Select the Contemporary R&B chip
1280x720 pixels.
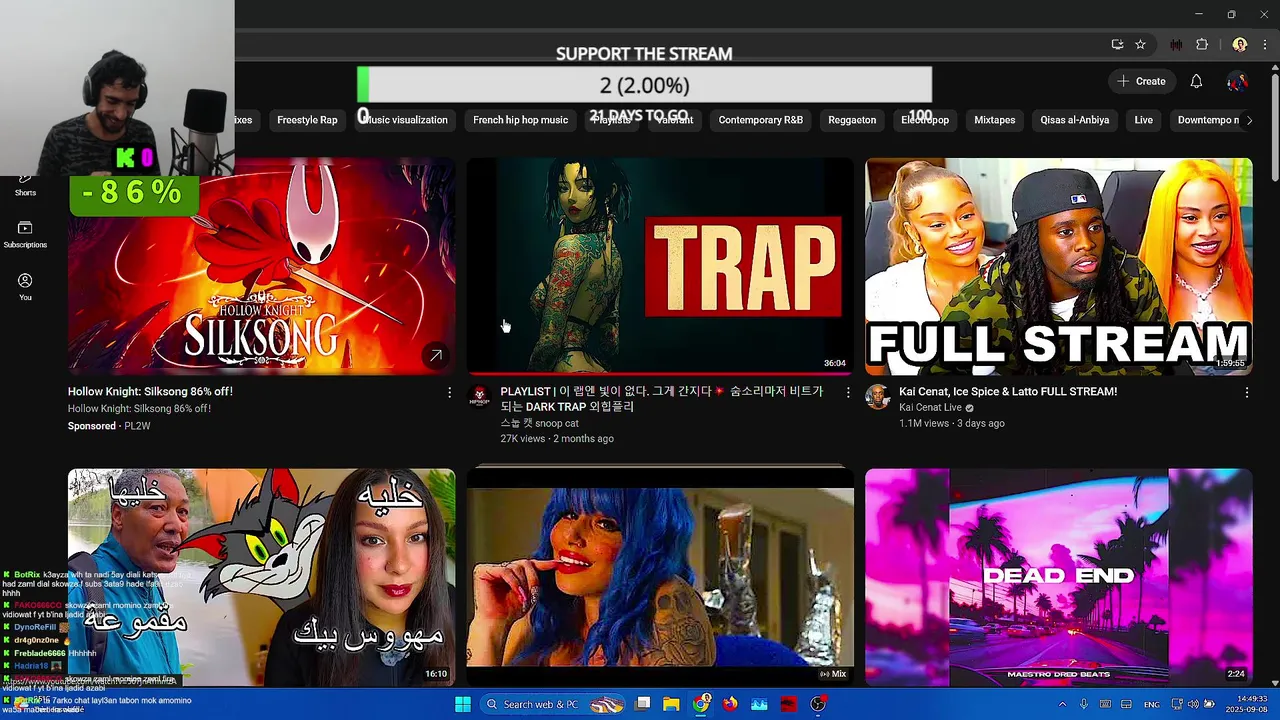coord(760,120)
